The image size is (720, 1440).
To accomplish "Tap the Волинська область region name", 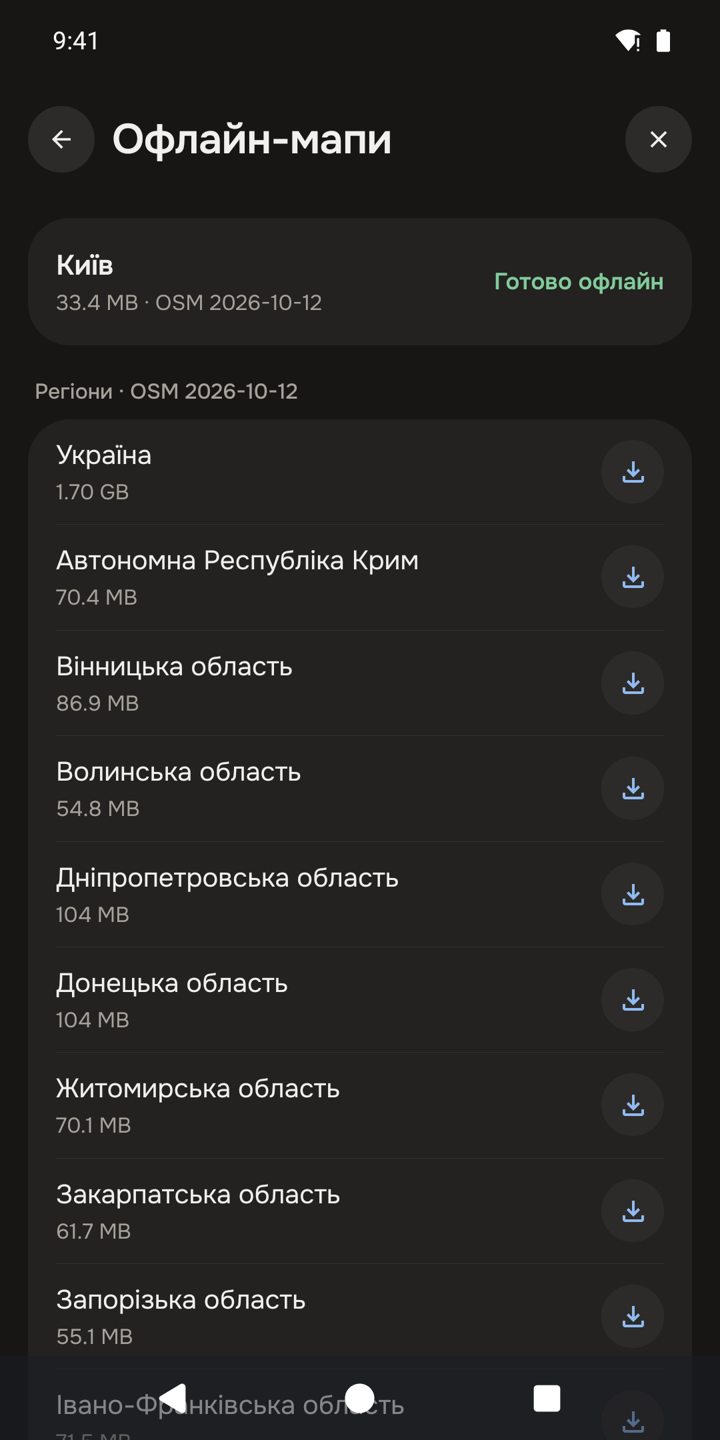I will (x=178, y=772).
